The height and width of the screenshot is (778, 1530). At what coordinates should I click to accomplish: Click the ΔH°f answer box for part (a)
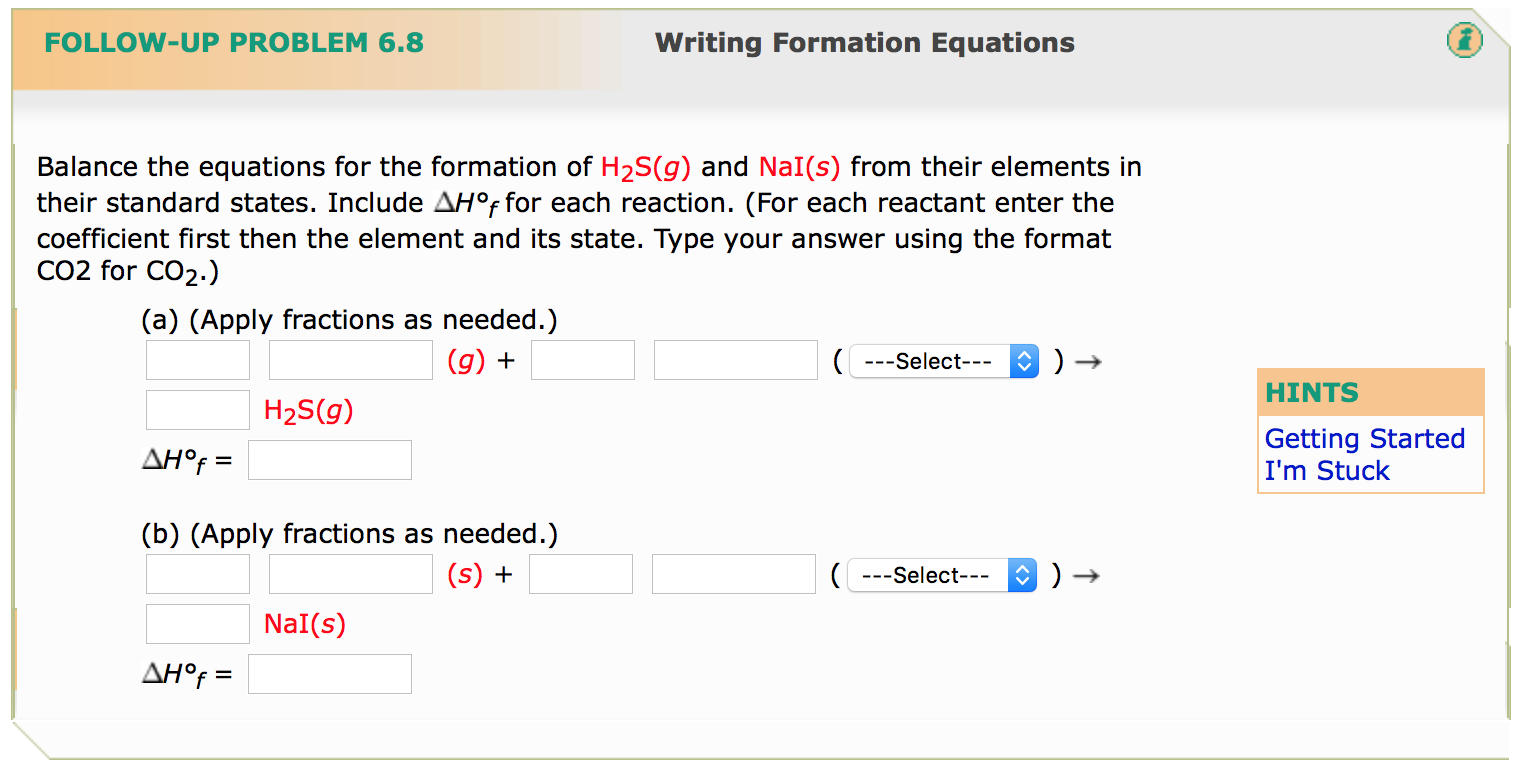[330, 459]
